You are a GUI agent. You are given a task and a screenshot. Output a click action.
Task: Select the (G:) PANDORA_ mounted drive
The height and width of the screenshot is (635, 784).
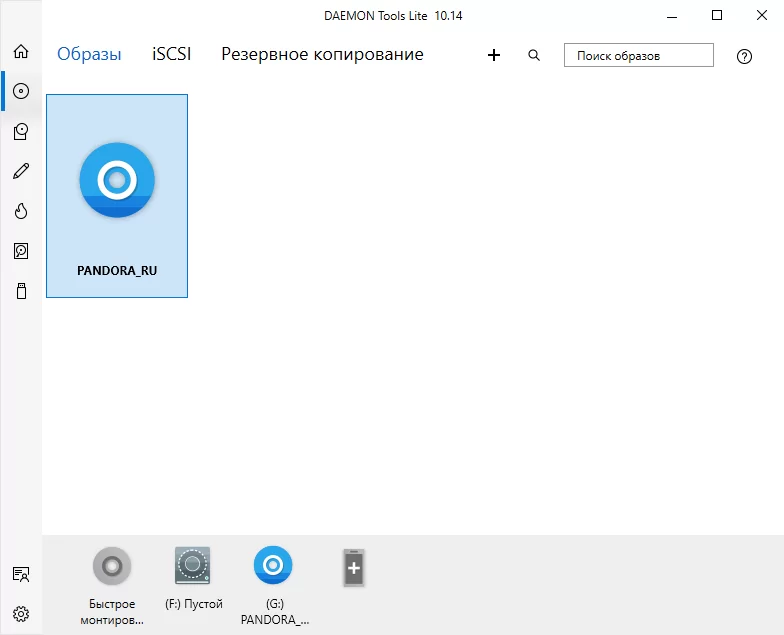click(274, 586)
